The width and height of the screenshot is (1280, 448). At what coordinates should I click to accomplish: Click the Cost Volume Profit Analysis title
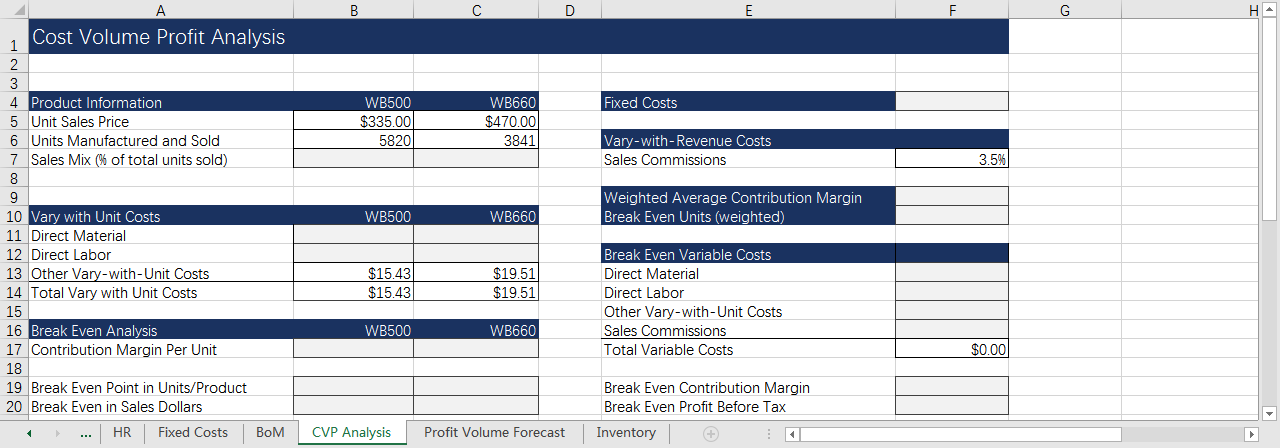(159, 37)
